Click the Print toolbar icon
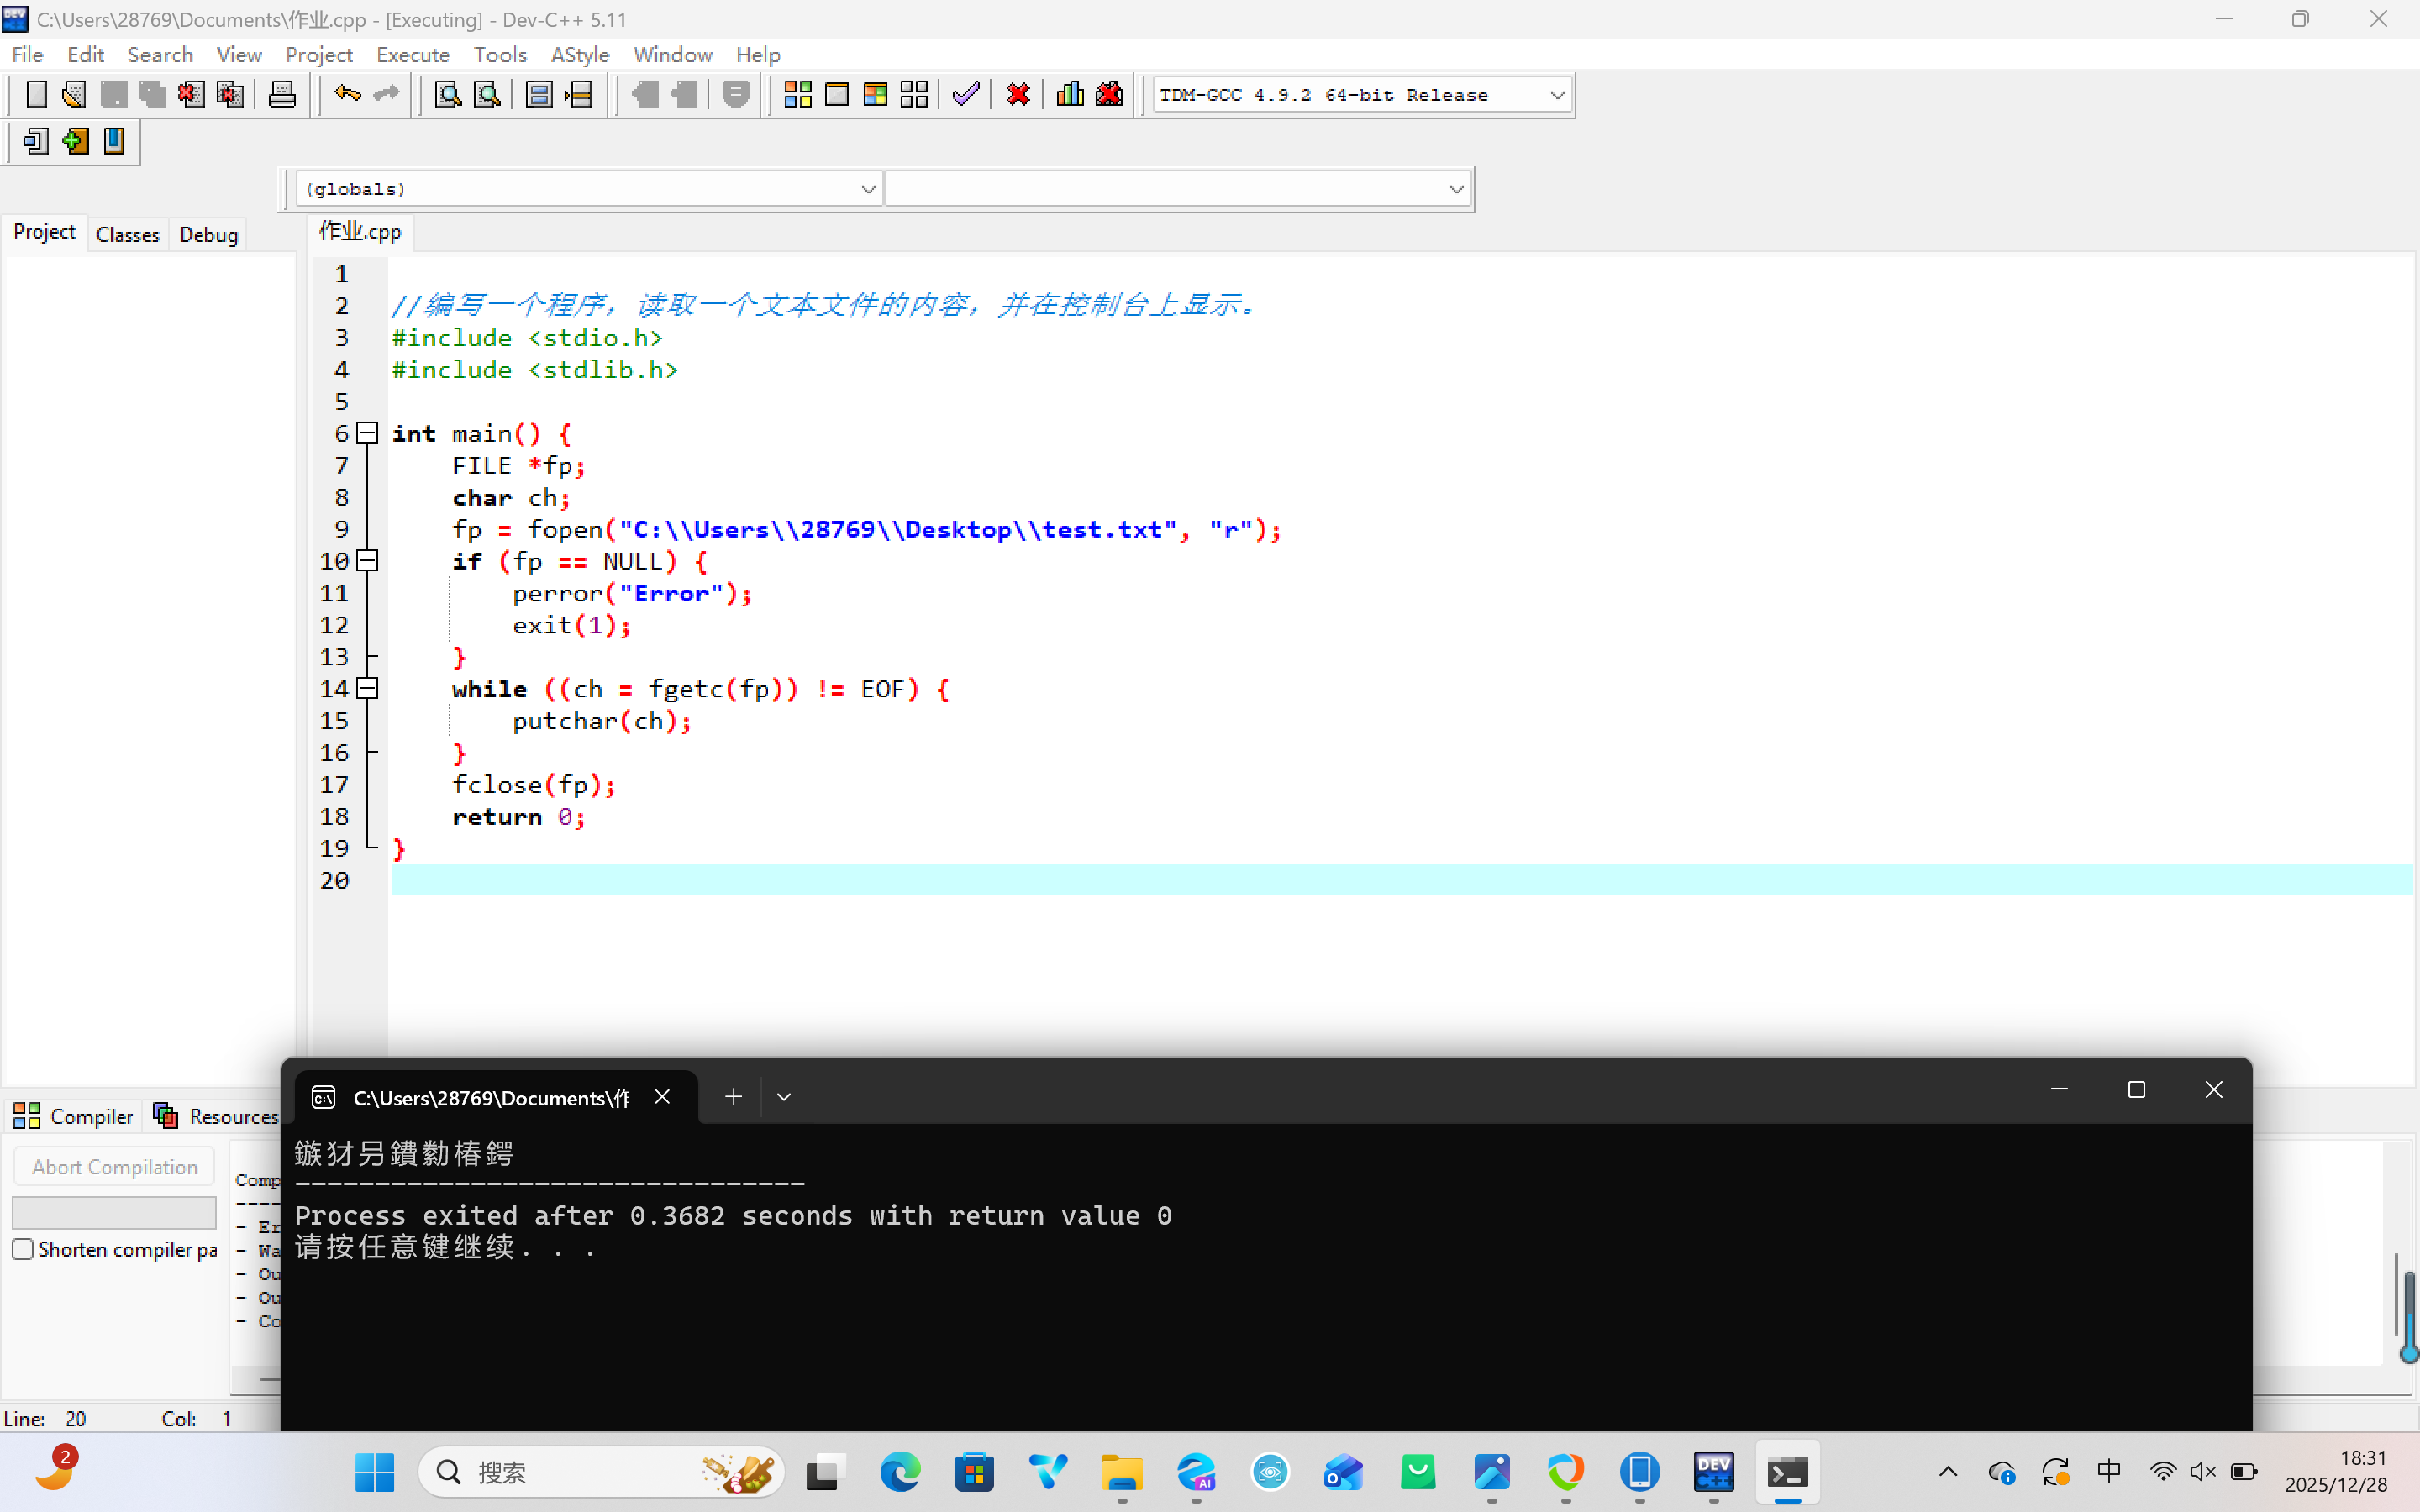Screen dimensions: 2420x1512 [x=282, y=95]
